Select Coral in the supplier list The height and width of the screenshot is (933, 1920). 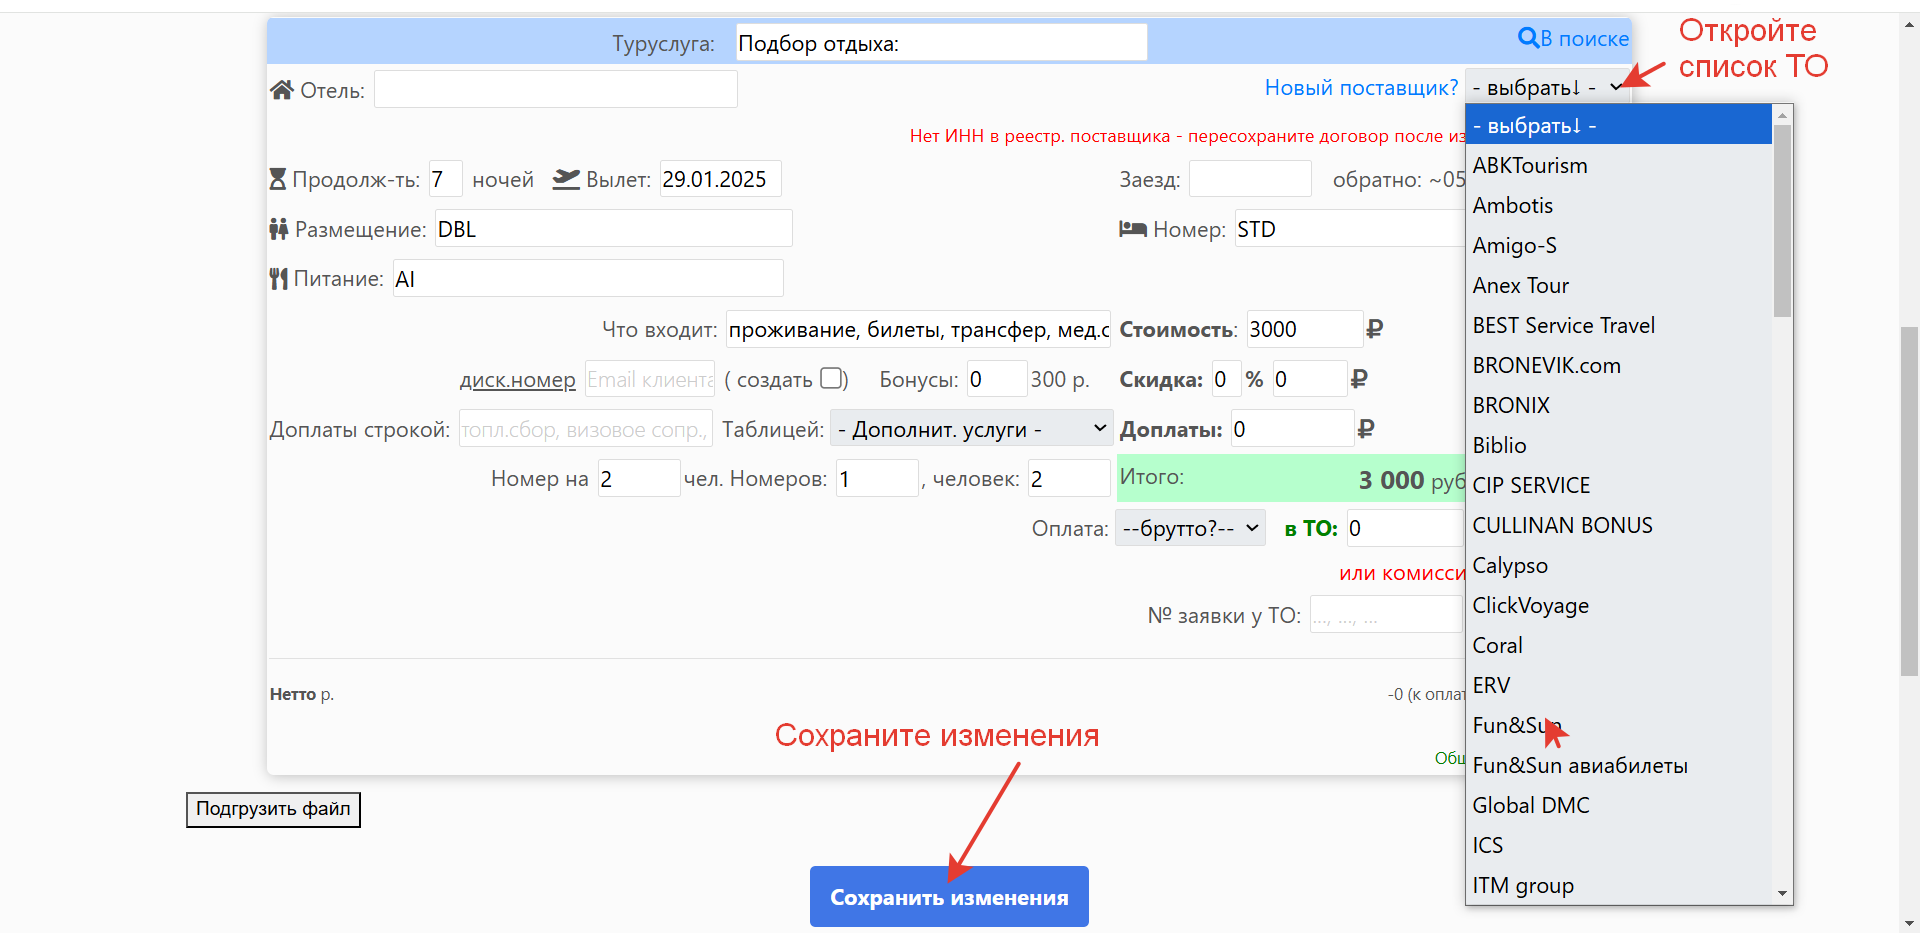(x=1618, y=645)
